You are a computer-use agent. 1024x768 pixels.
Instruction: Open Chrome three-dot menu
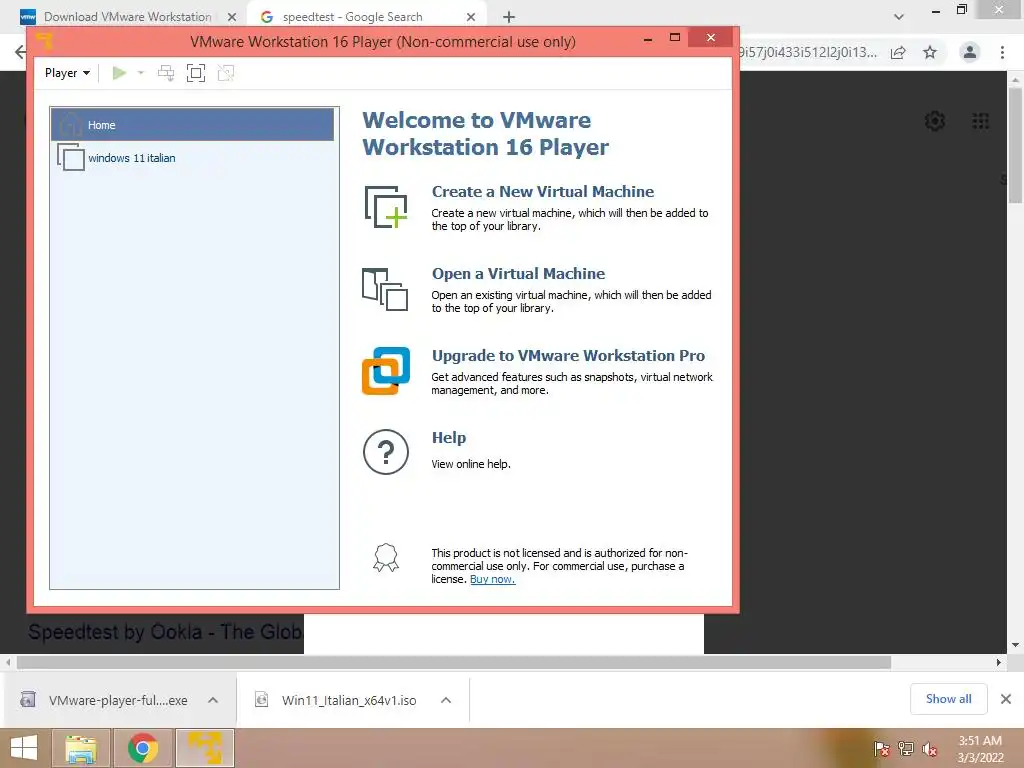coord(1002,52)
